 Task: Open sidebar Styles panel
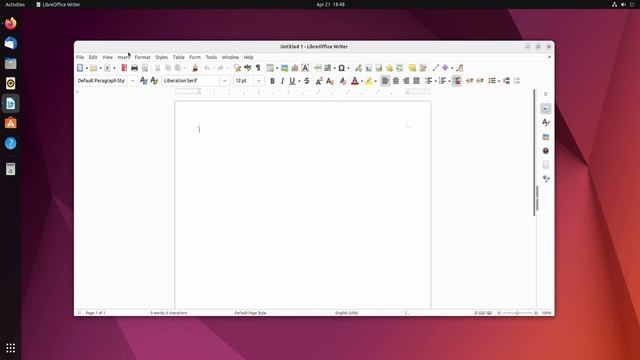546,122
